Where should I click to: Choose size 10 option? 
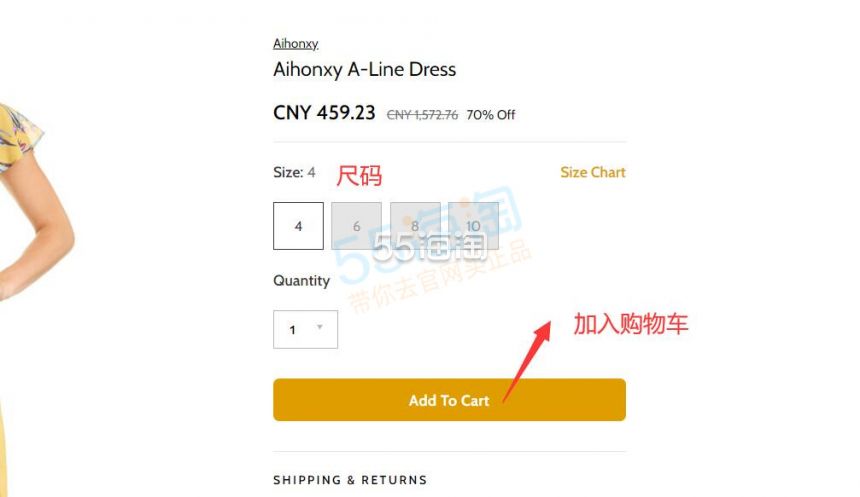(473, 226)
